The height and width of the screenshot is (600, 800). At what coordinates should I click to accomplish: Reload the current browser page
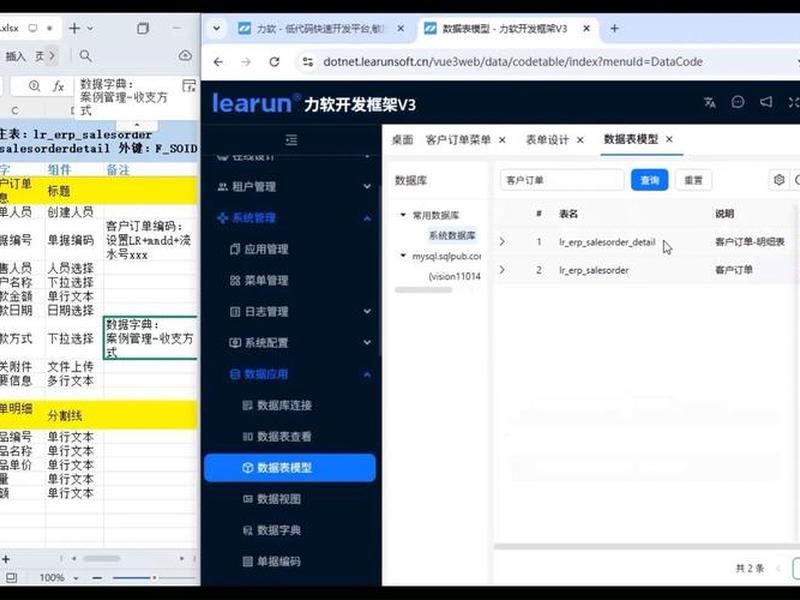click(x=274, y=62)
